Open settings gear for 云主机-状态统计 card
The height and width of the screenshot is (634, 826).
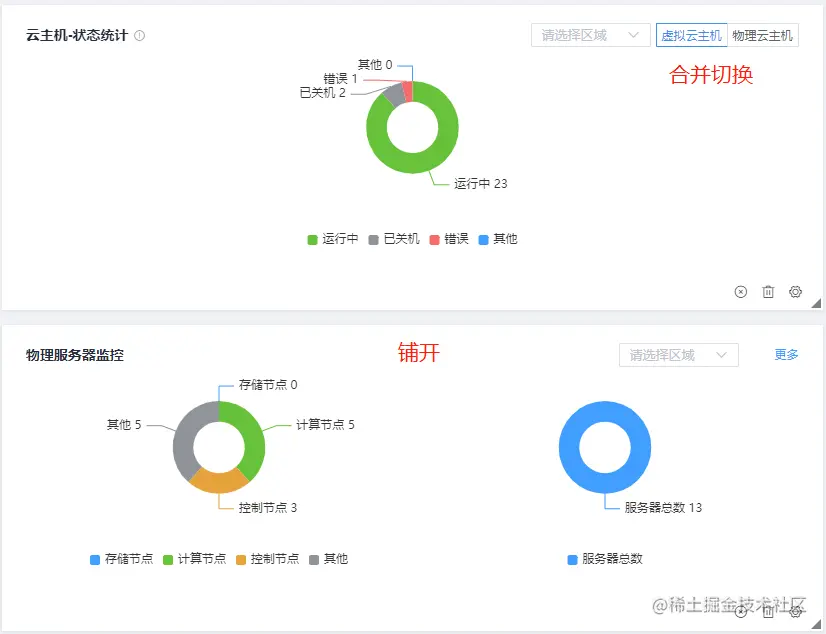tap(795, 292)
